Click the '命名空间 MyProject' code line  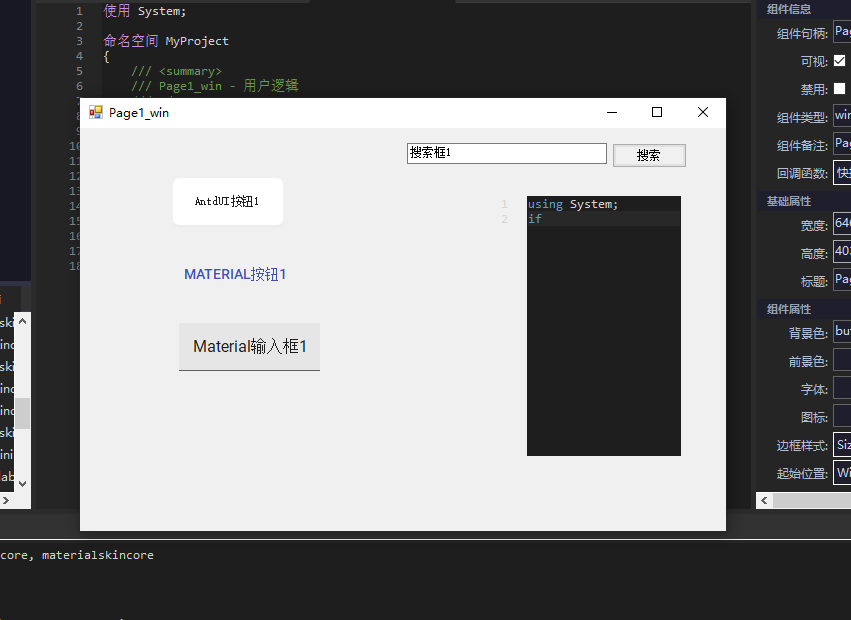166,41
